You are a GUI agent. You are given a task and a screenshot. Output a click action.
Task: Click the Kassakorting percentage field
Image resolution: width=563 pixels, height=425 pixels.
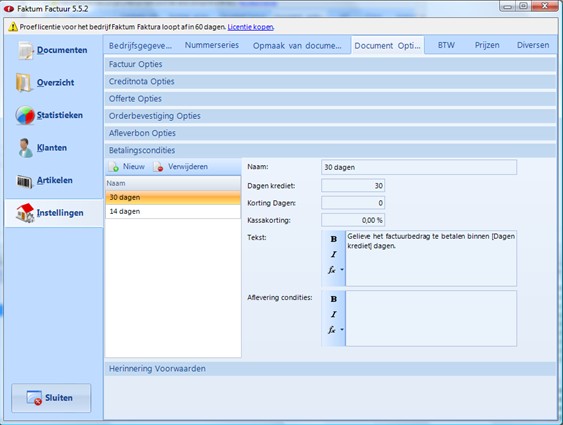[x=353, y=220]
